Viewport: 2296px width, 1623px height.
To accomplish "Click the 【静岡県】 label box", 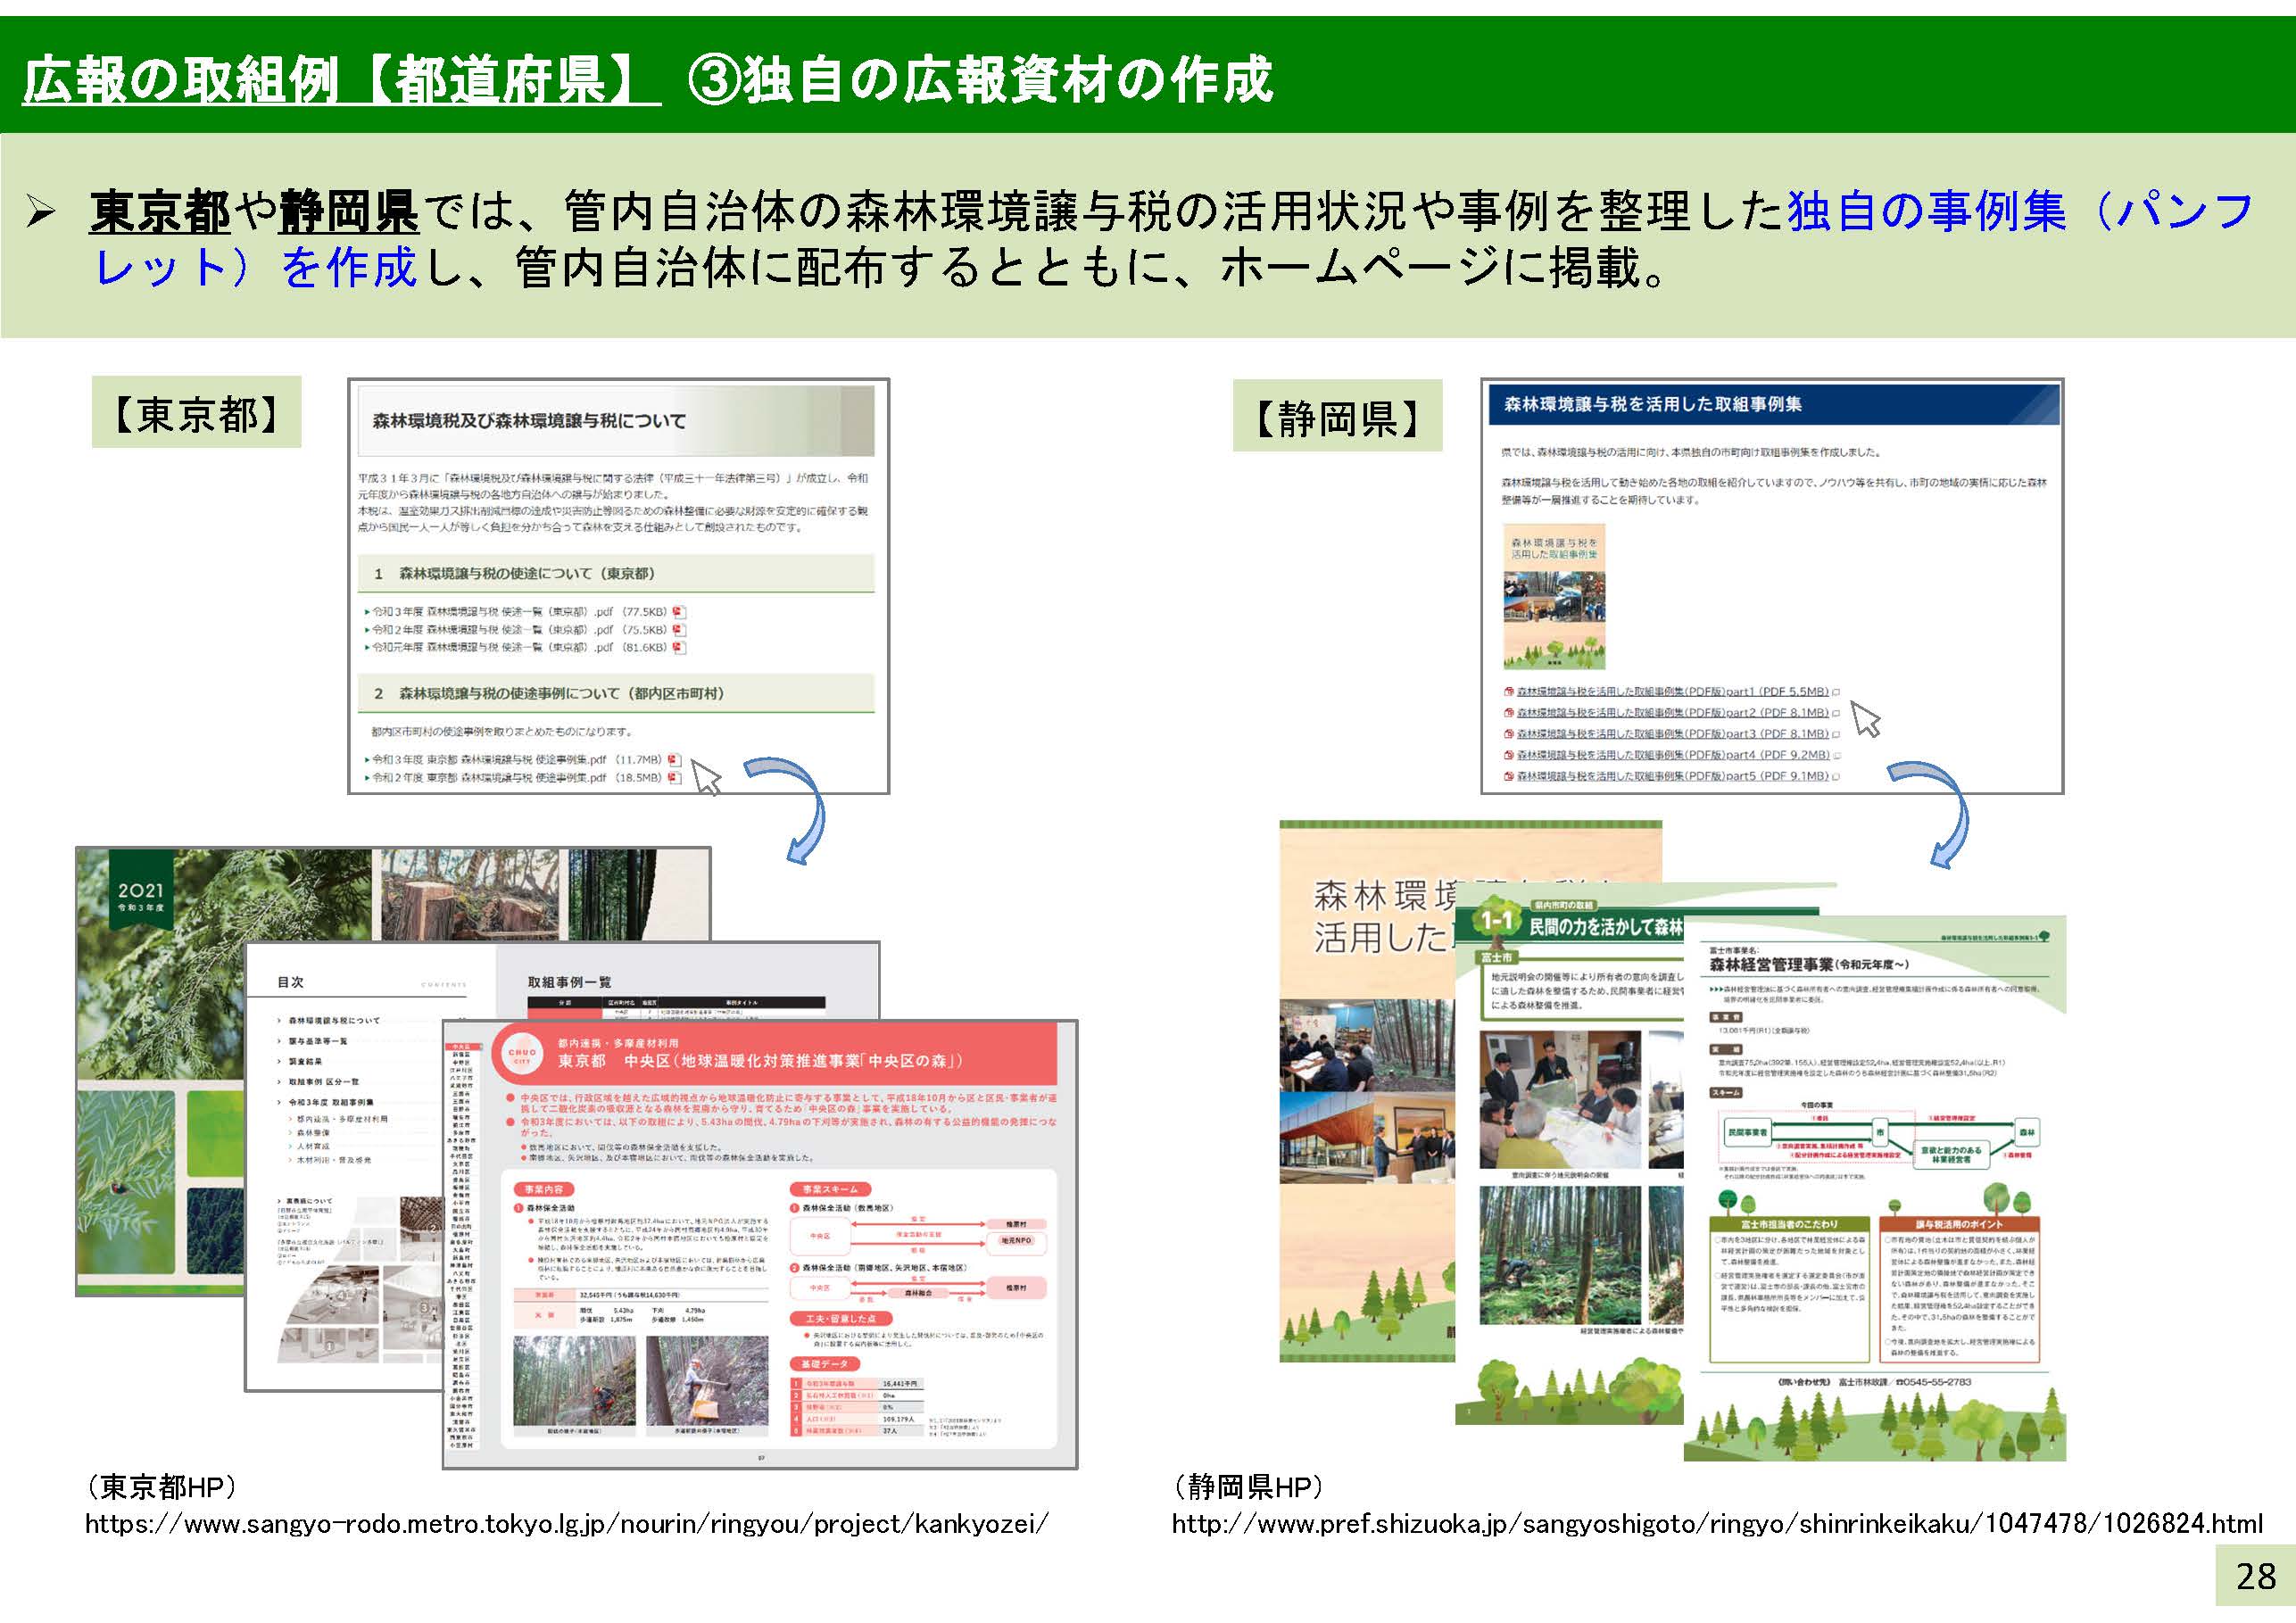I will (1337, 416).
